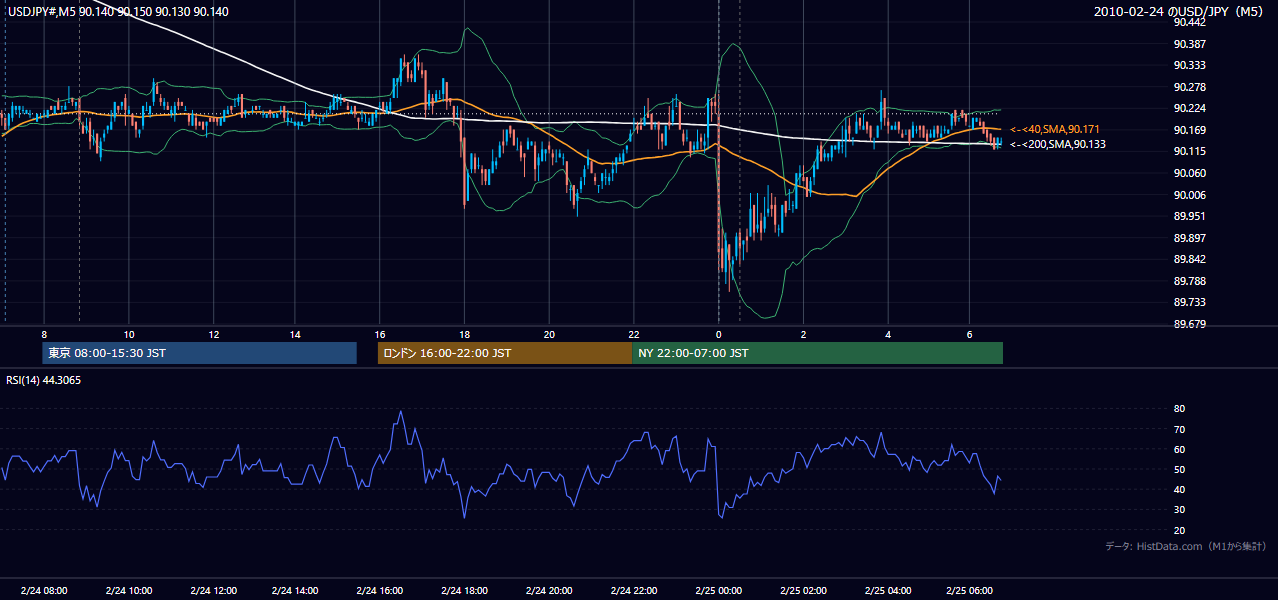Click price axis value 89.842
The width and height of the screenshot is (1278, 600).
[x=1190, y=259]
